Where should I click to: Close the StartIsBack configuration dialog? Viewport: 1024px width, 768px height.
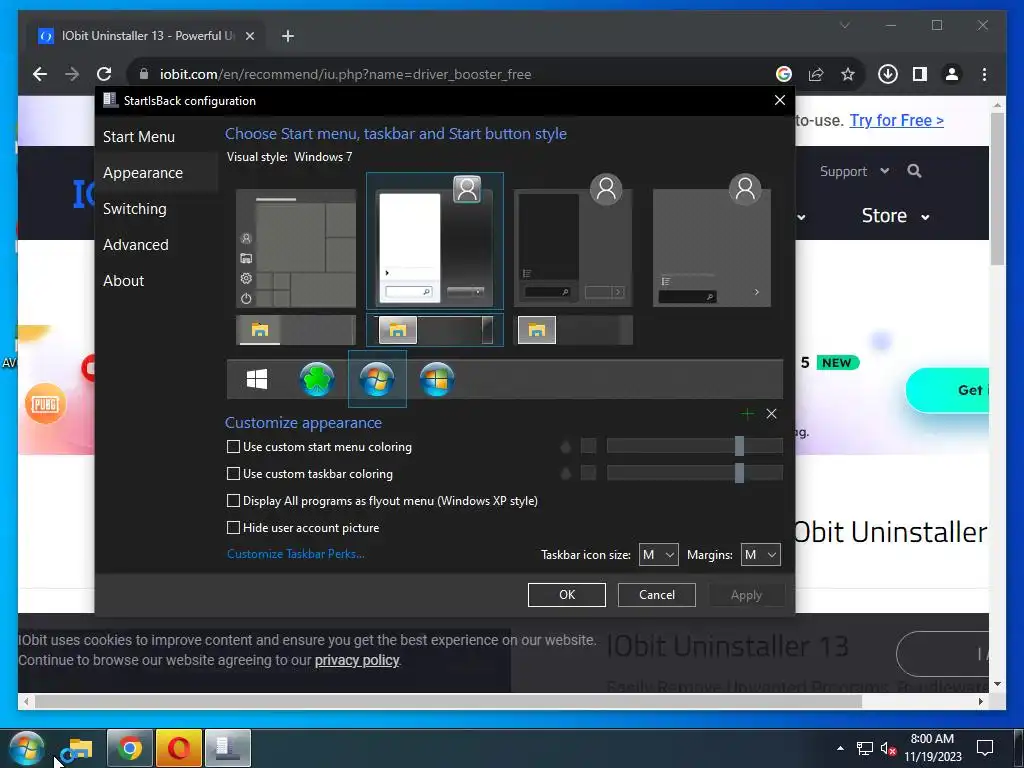(780, 101)
